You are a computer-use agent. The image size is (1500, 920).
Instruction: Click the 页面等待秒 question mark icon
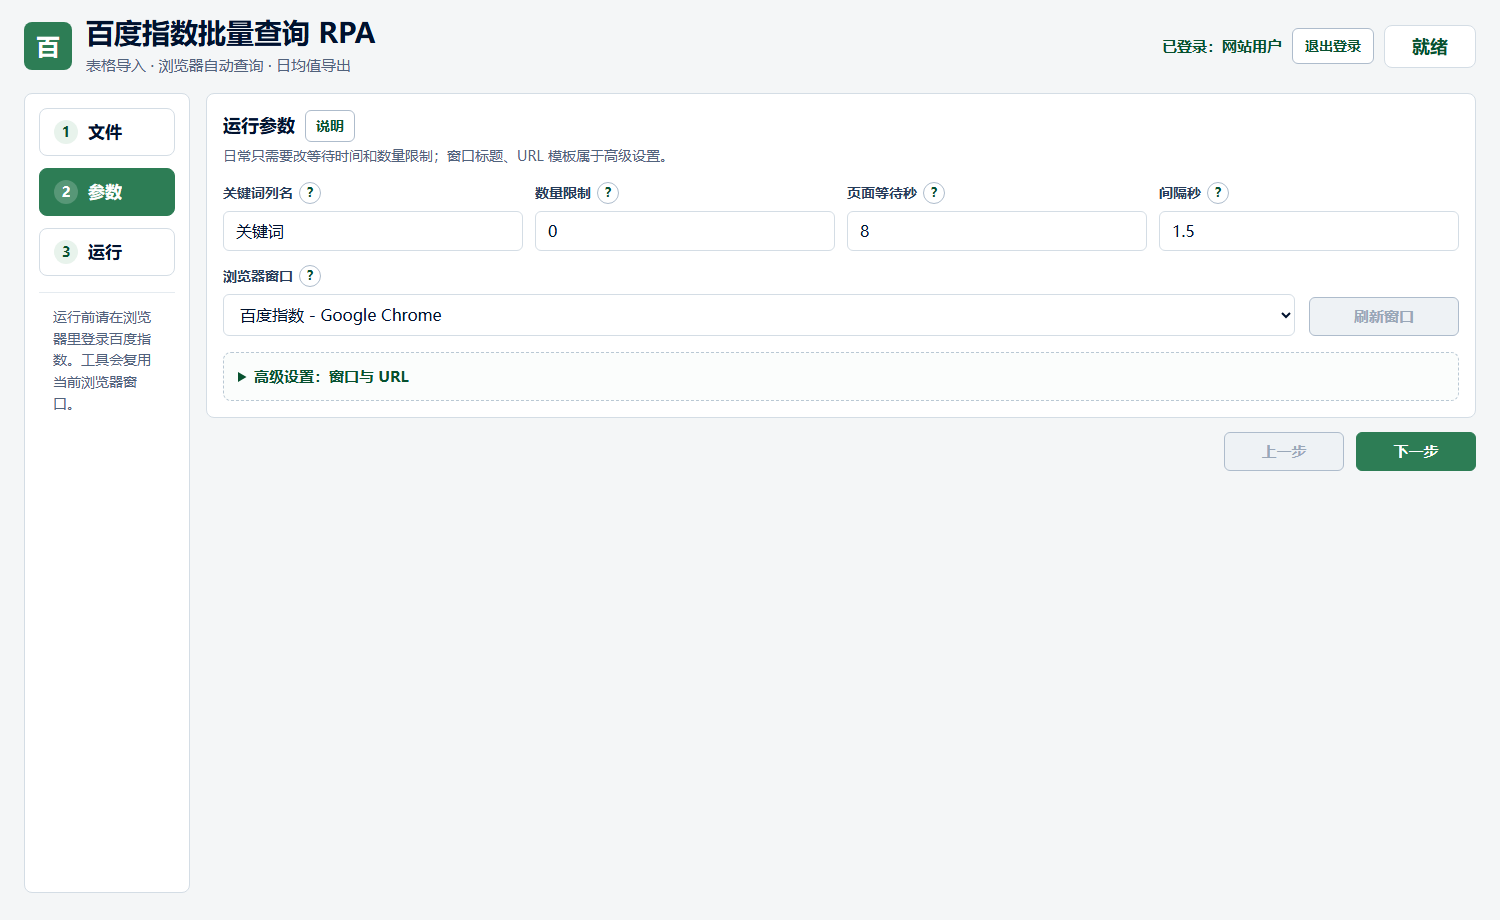pyautogui.click(x=934, y=193)
